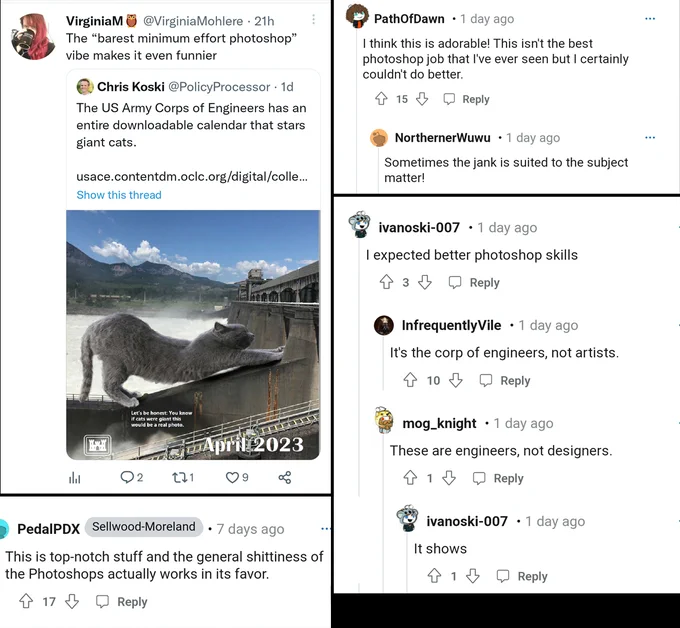Click the Sellwood-Moreland flair tag
The image size is (680, 628).
144,527
